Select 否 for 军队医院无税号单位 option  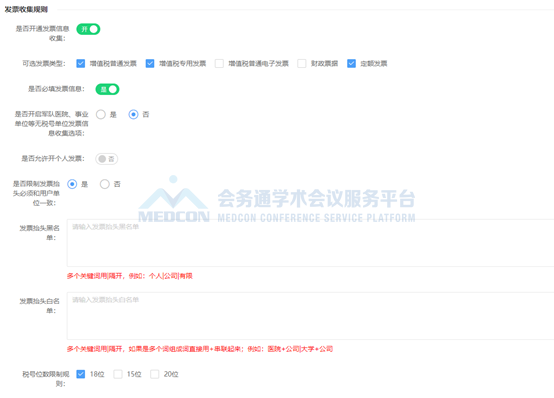tap(133, 115)
